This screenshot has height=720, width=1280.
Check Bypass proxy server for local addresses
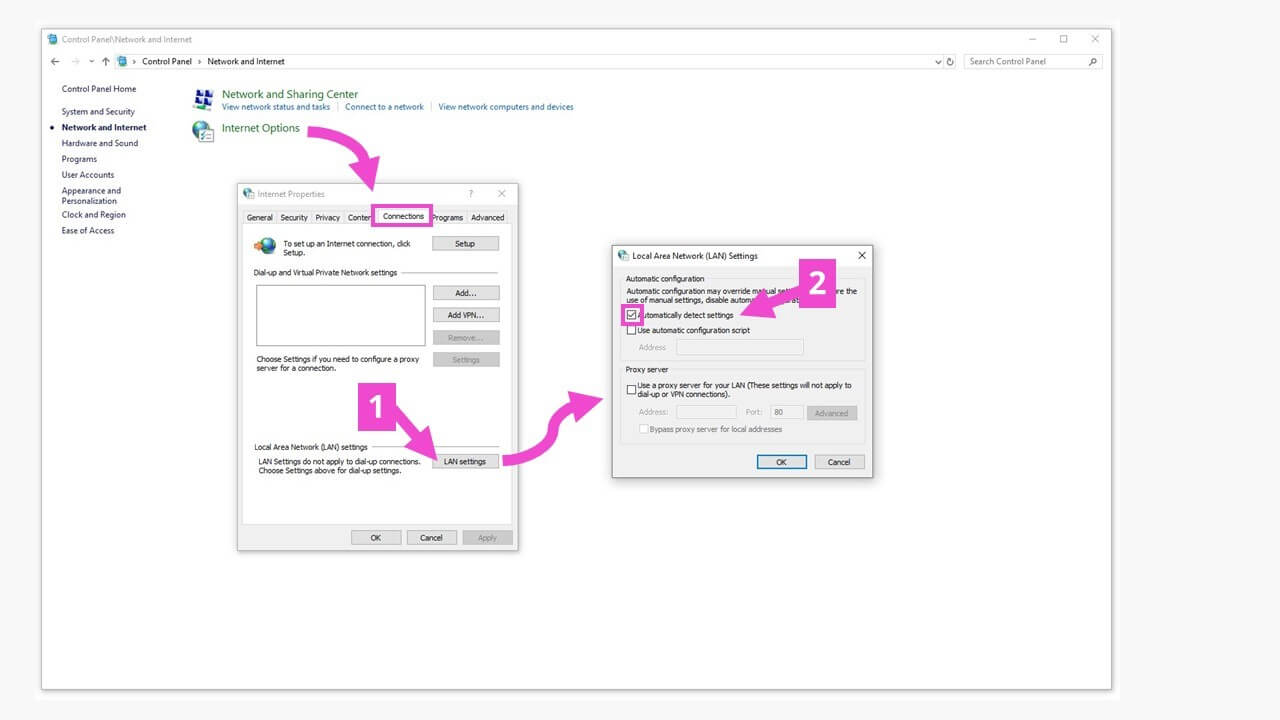(x=643, y=429)
